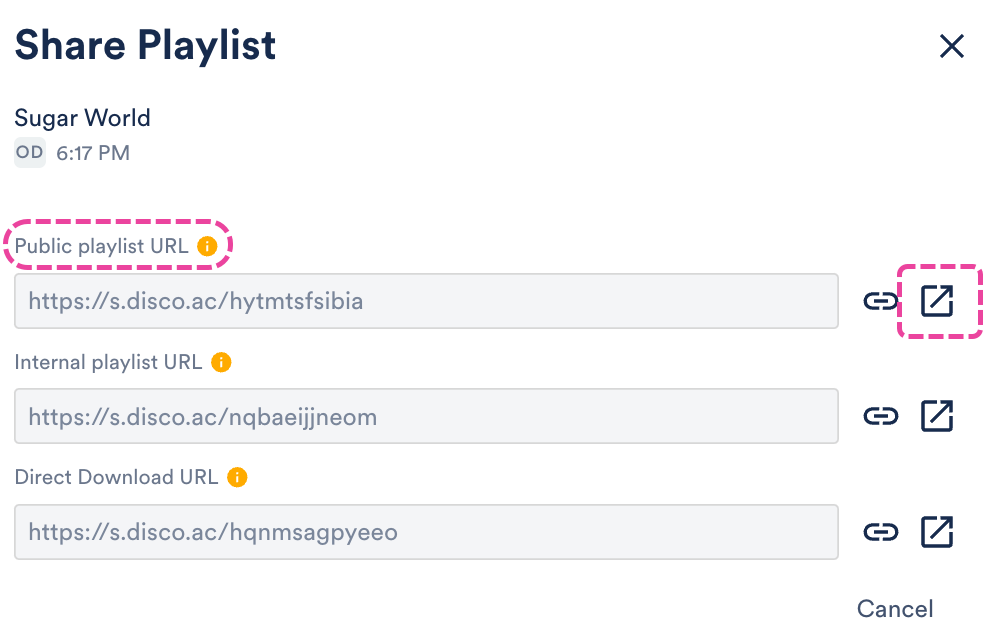This screenshot has width=994, height=634.
Task: Click the Sugar World playlist name
Action: point(83,118)
